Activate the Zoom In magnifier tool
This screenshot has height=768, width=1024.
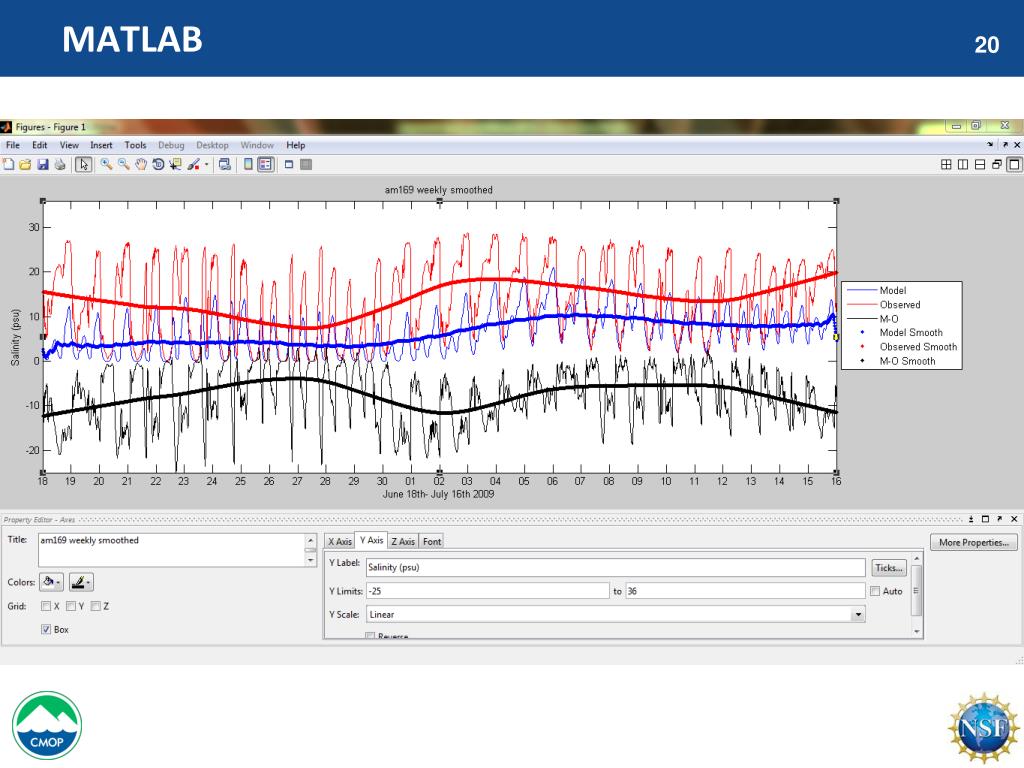pyautogui.click(x=106, y=165)
